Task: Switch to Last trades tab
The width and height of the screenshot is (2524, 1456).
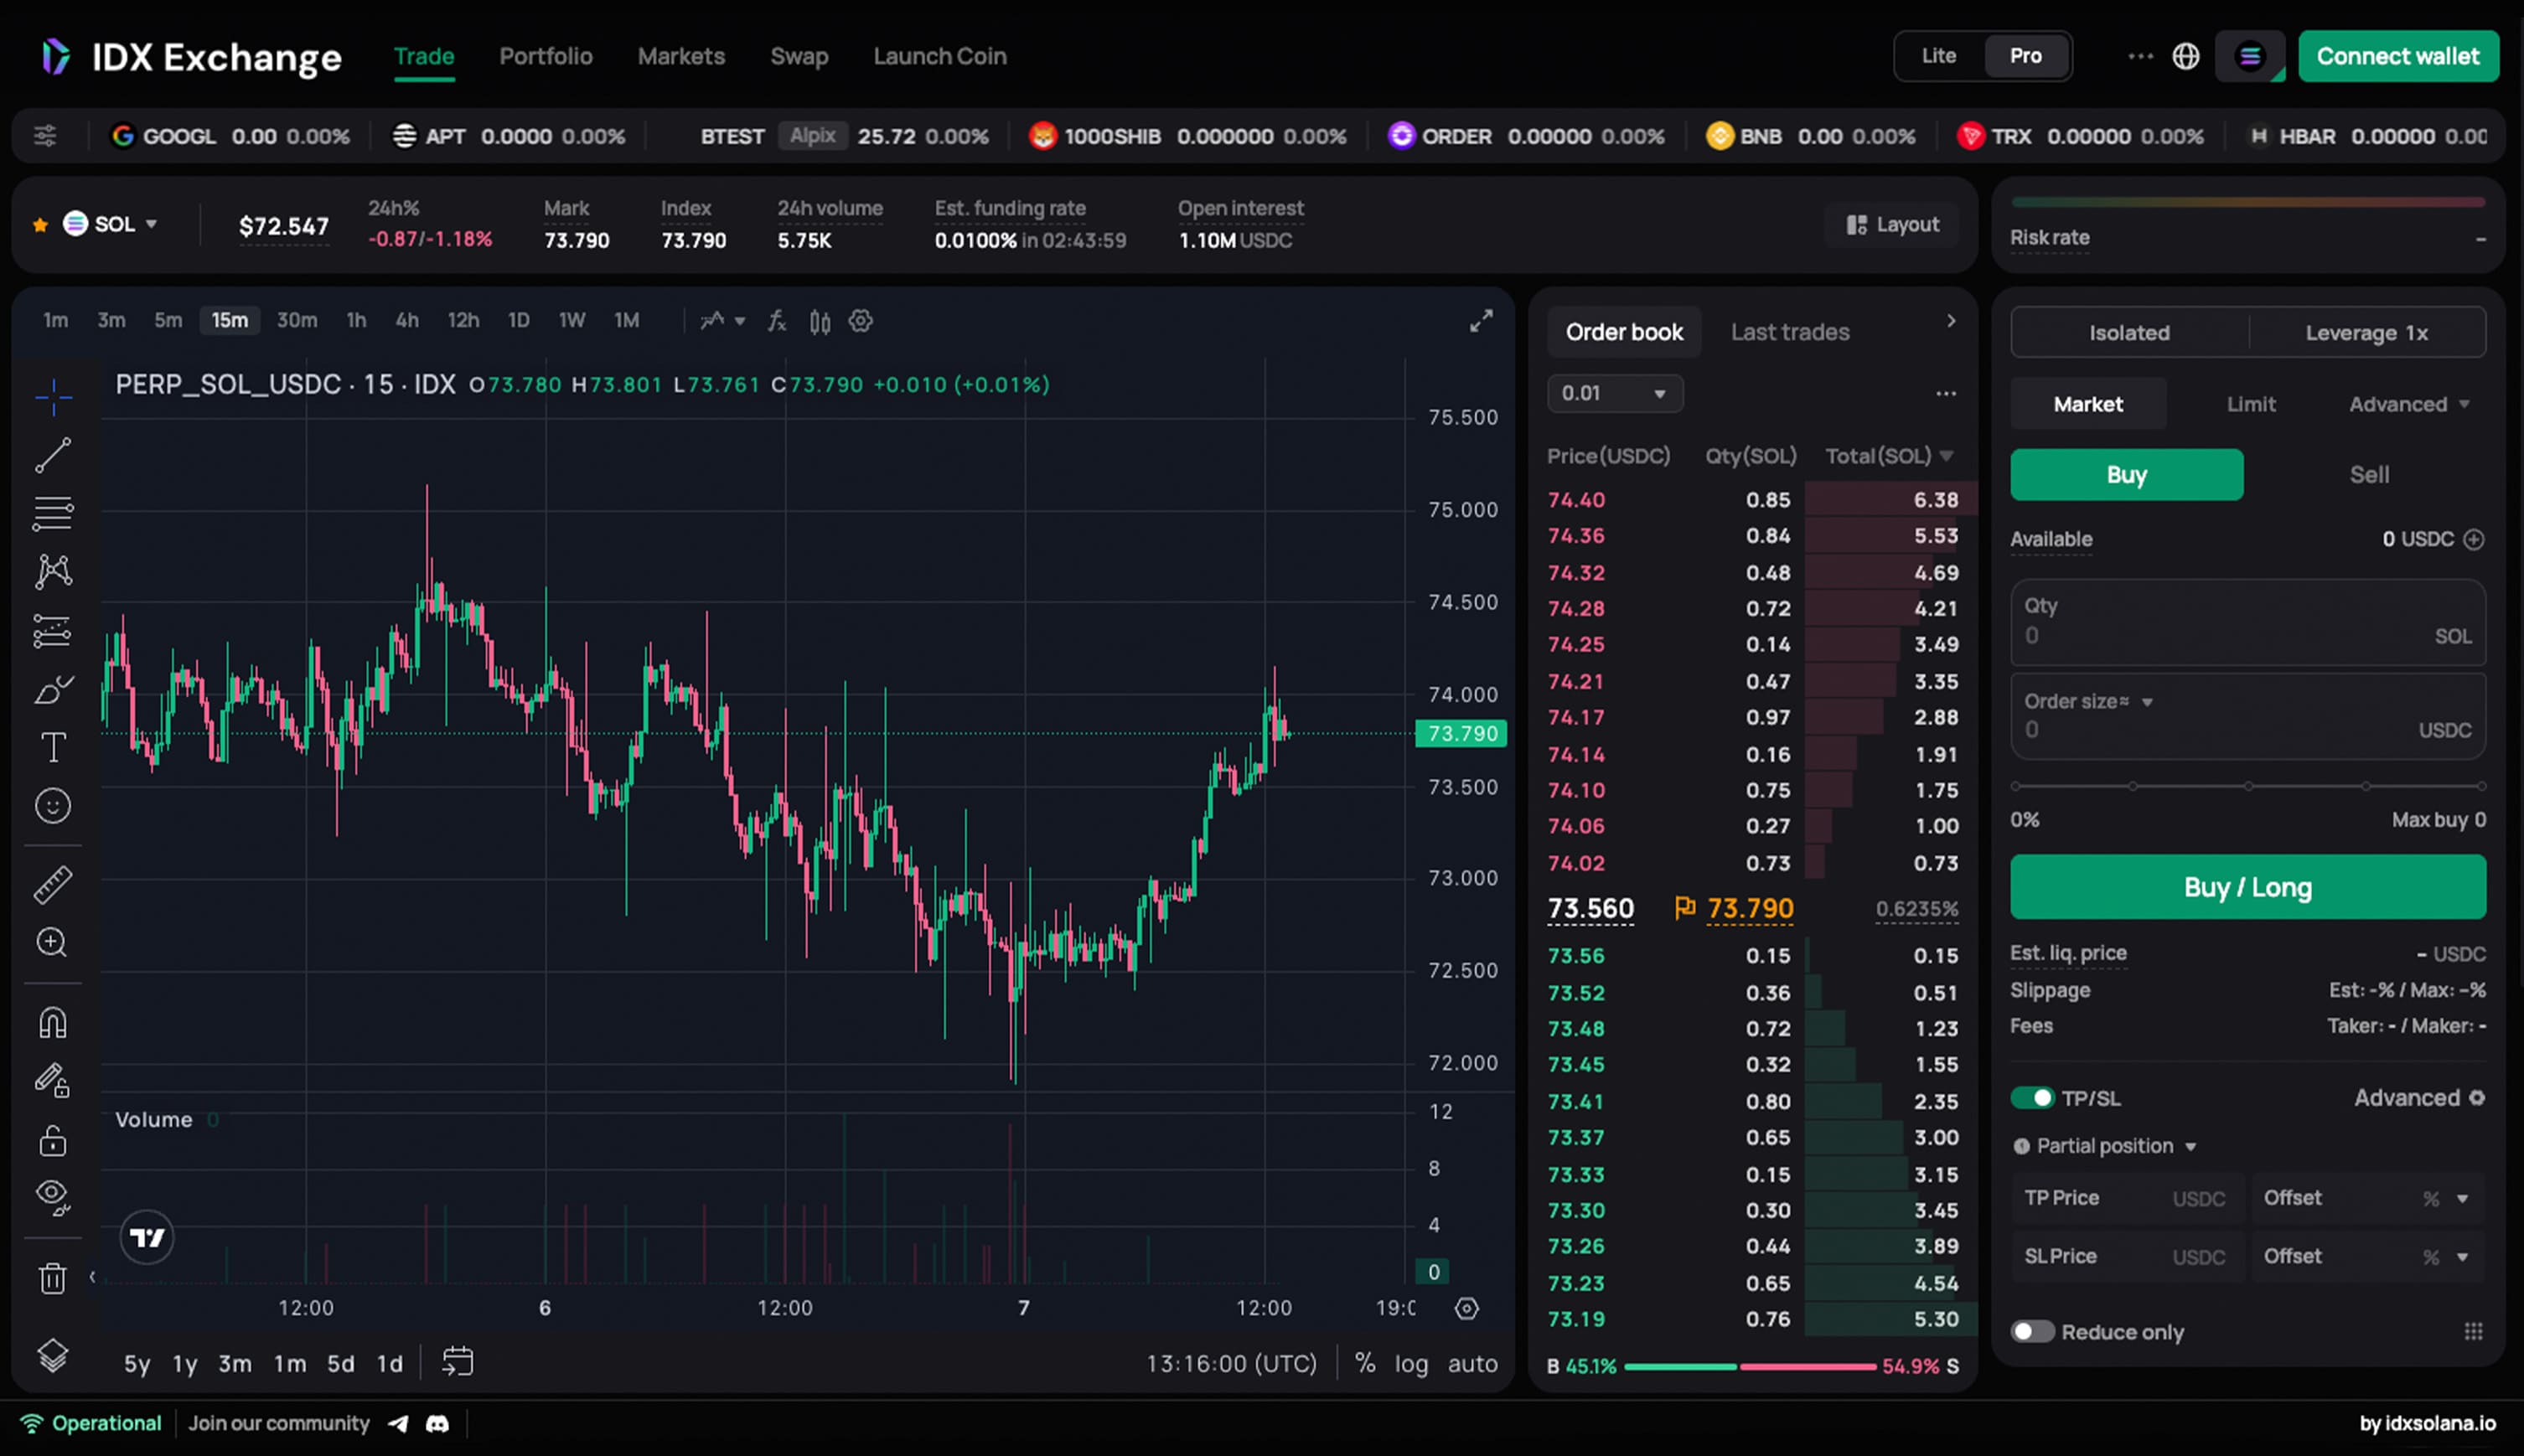Action: [x=1790, y=332]
